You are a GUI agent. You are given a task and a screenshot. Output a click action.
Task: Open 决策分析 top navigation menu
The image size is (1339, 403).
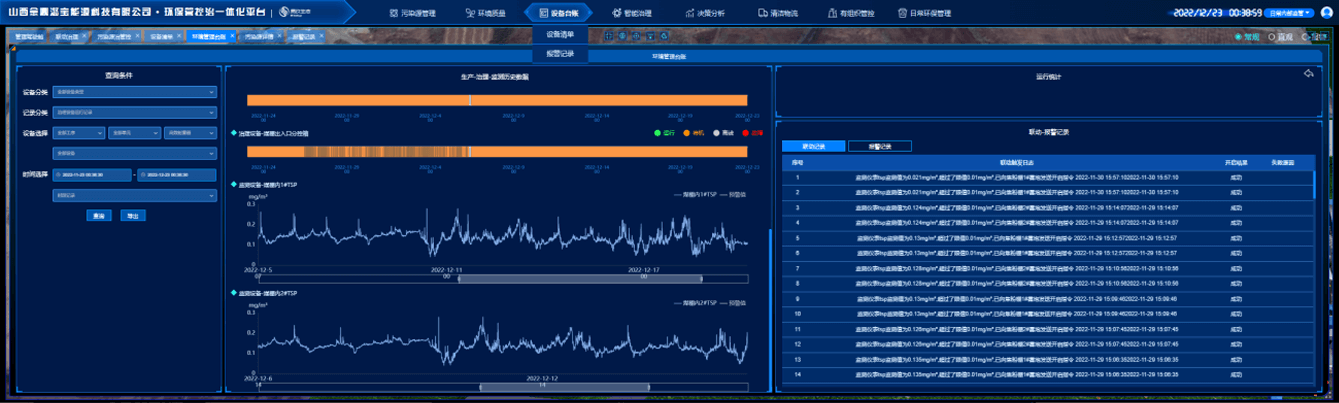pos(705,14)
